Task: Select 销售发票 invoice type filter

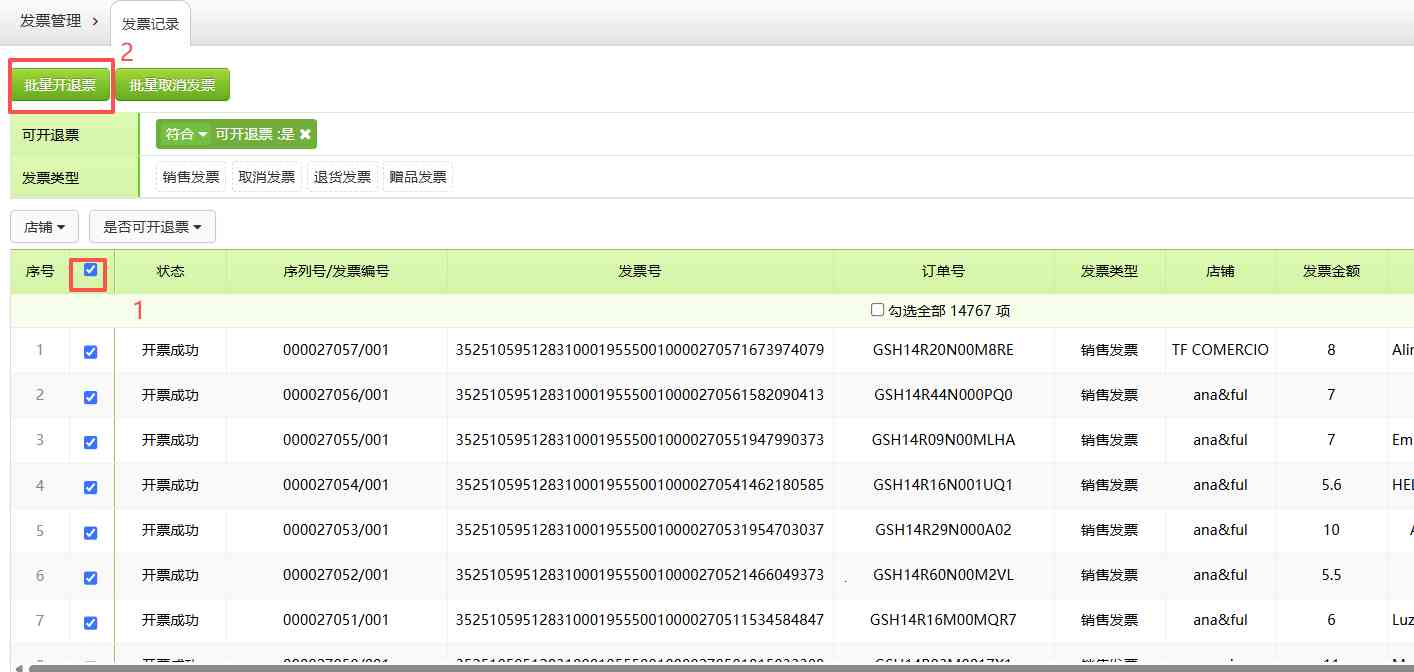Action: point(190,176)
